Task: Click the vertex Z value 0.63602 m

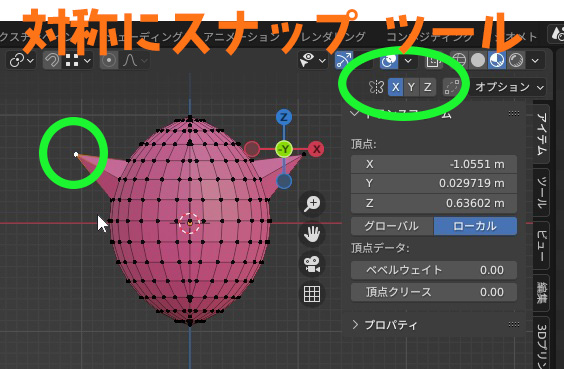Action: click(434, 203)
